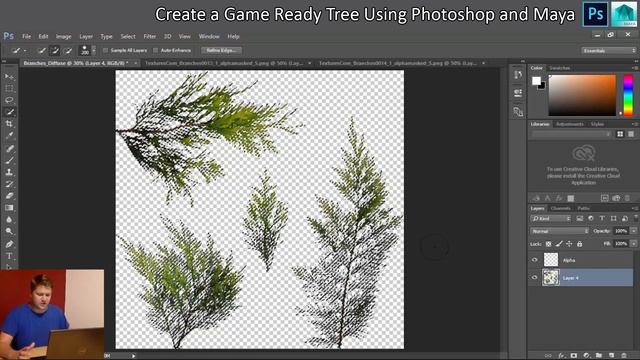The width and height of the screenshot is (640, 360).
Task: Switch to the Styles tab
Action: [x=597, y=124]
